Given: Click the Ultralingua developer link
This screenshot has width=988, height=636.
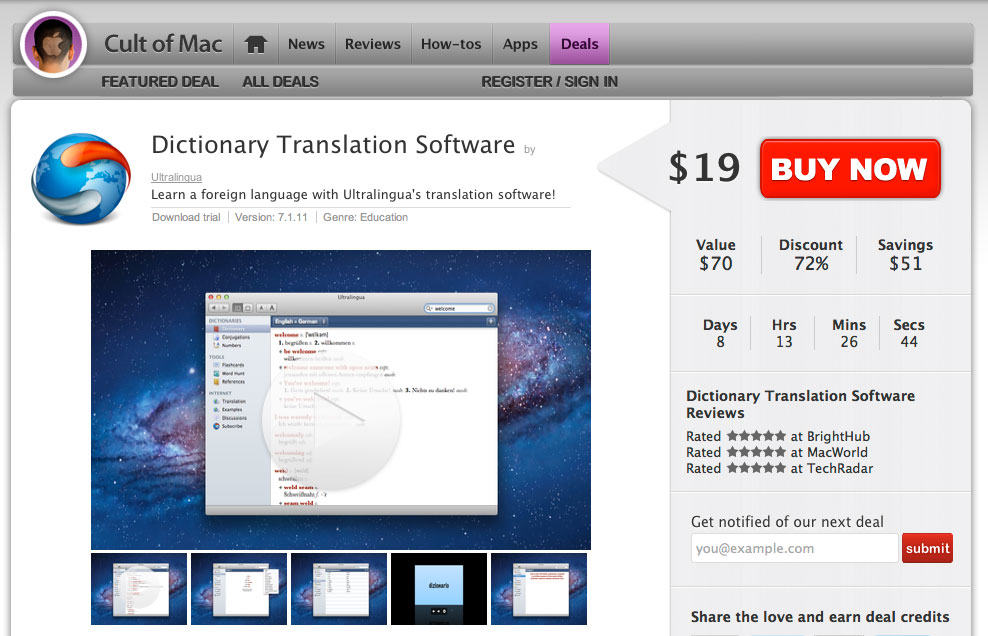Looking at the screenshot, I should [176, 177].
